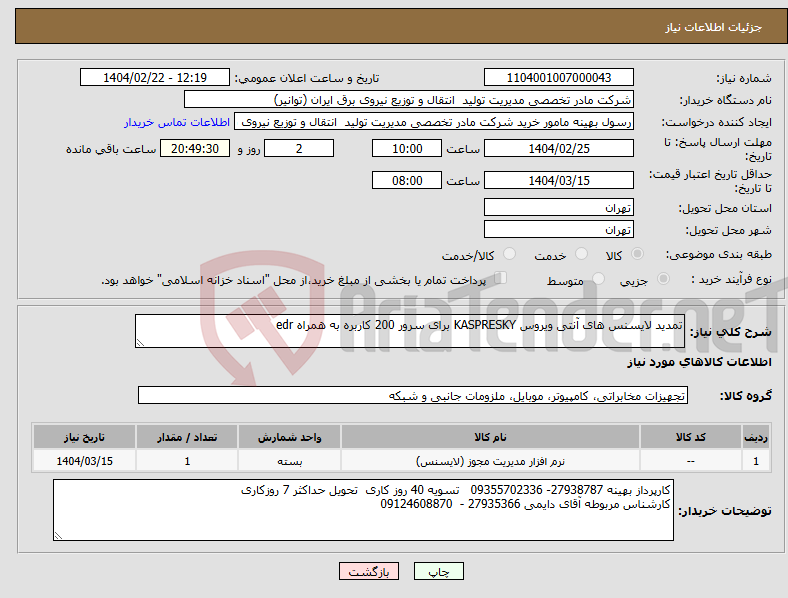Click the resize handle of the buyer notes textarea
Viewport: 788px width, 598px height.
tap(58, 536)
